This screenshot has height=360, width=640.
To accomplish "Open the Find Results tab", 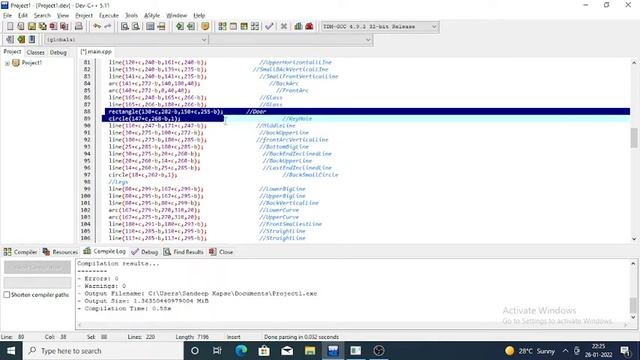I will (183, 252).
